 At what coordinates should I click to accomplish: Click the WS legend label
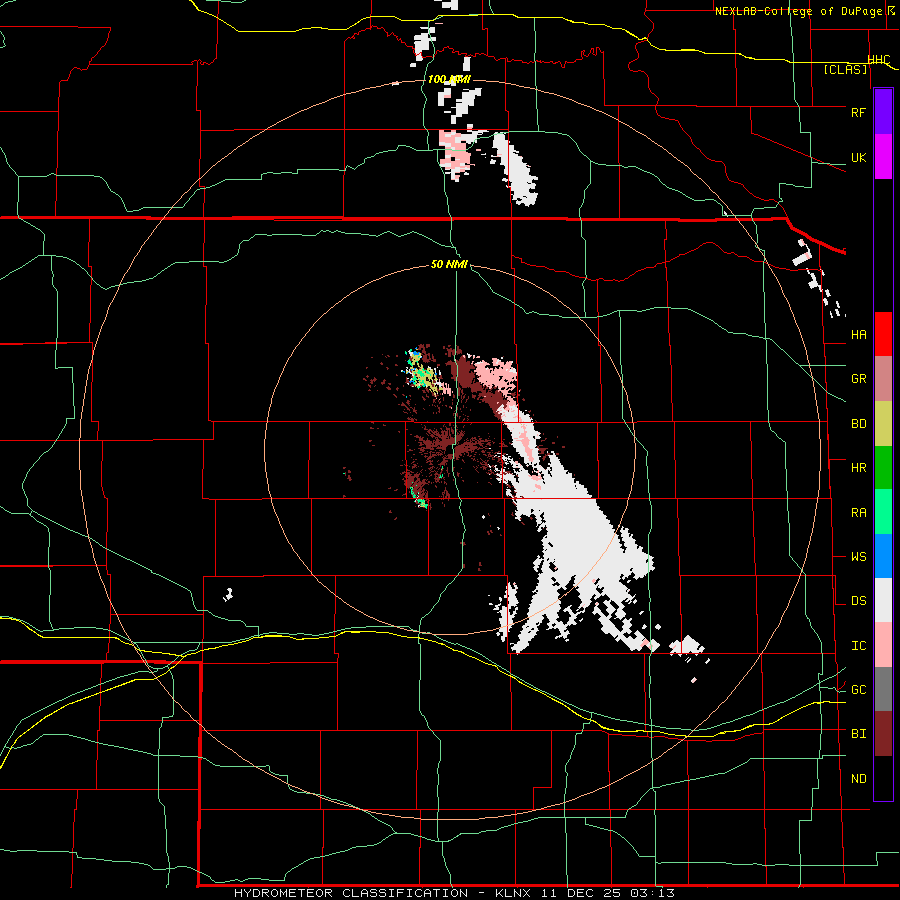coord(858,557)
